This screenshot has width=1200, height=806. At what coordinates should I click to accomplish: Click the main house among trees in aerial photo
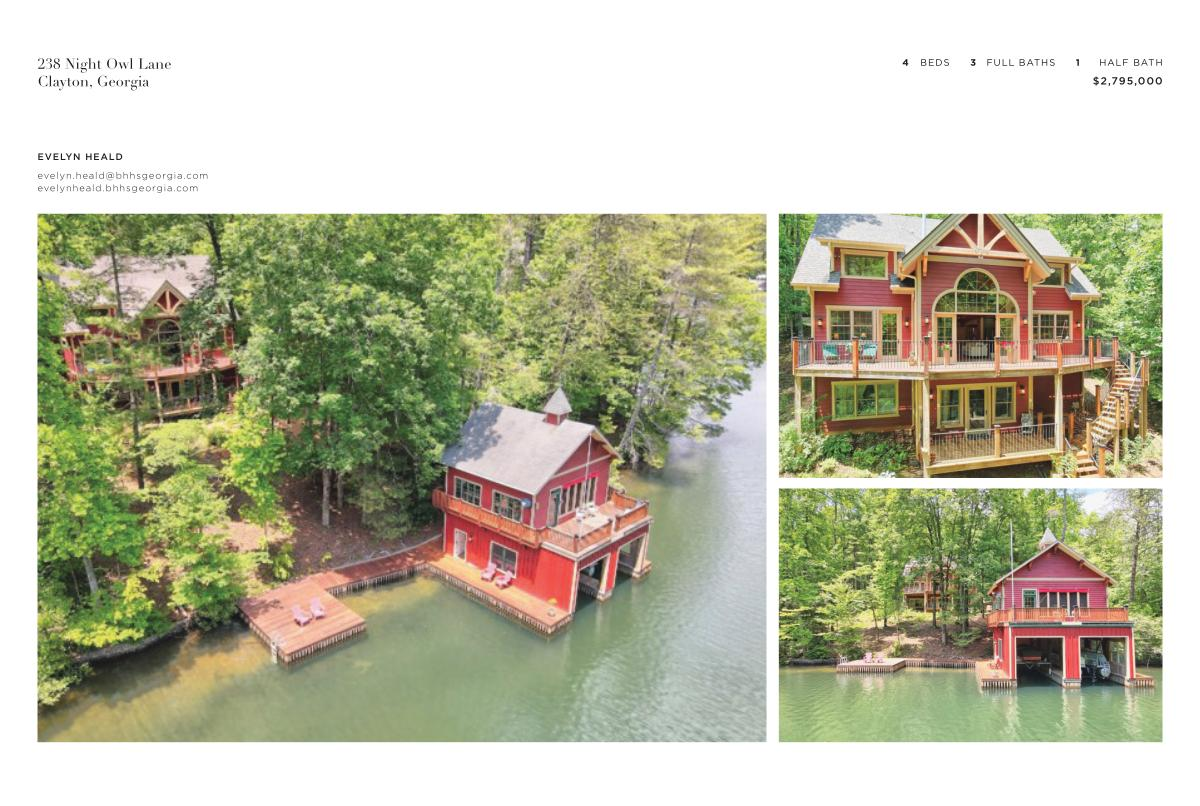click(150, 335)
